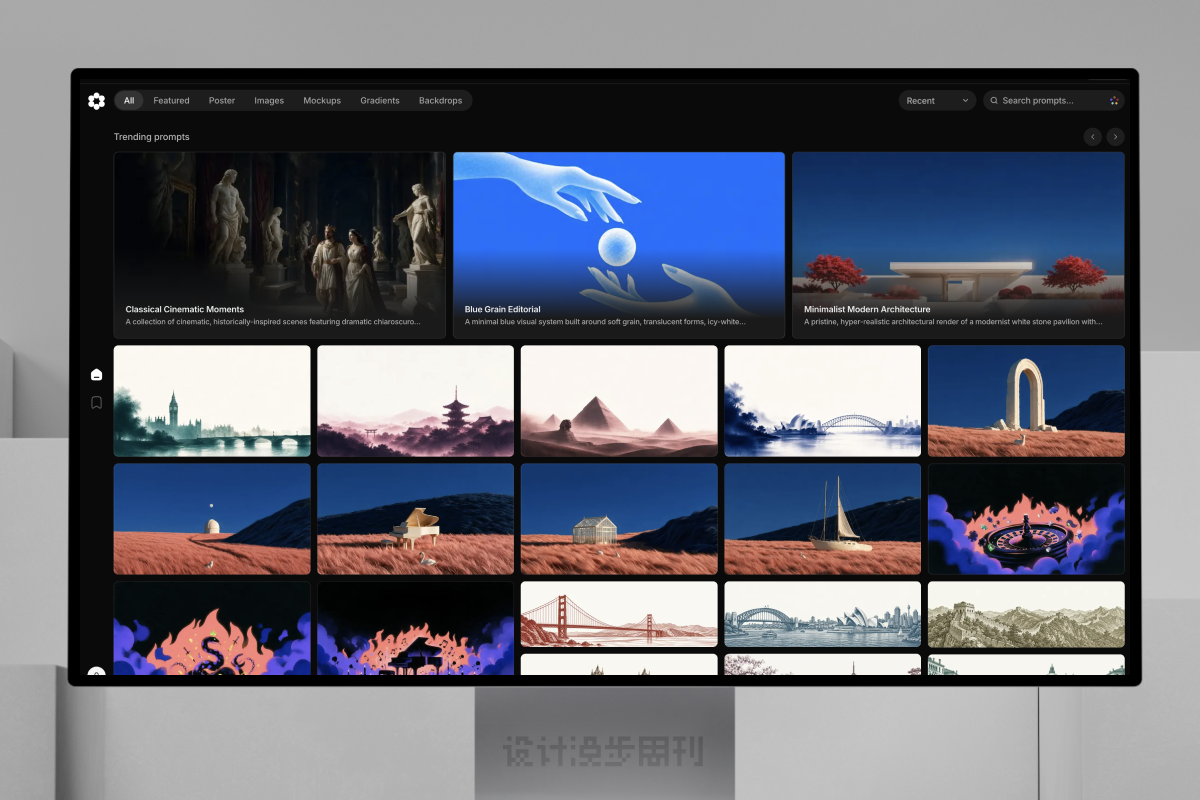Viewport: 1200px width, 800px height.
Task: Select the sailboat in field thumbnail
Action: pos(822,519)
